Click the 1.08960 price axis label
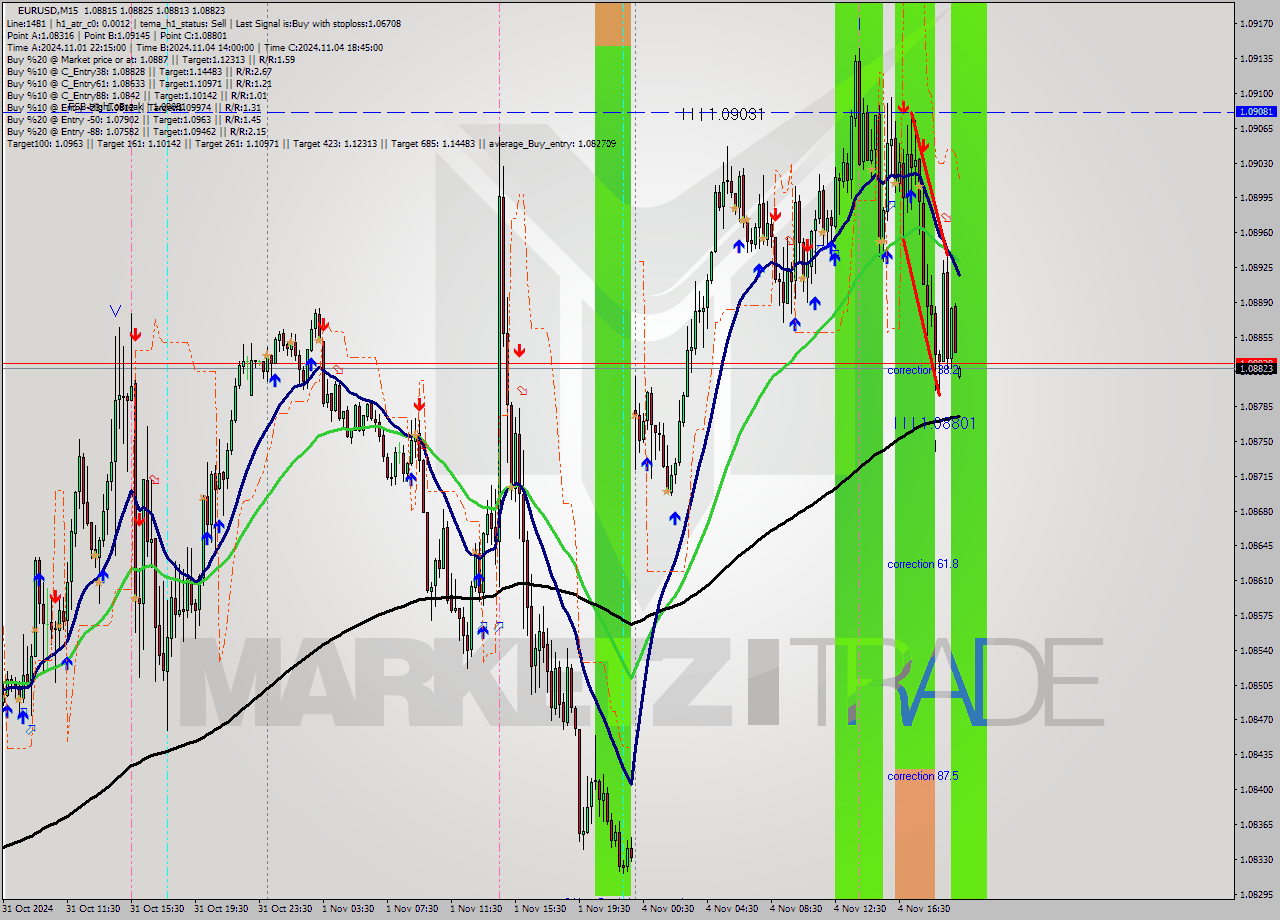Viewport: 1280px width, 920px height. click(x=1256, y=233)
